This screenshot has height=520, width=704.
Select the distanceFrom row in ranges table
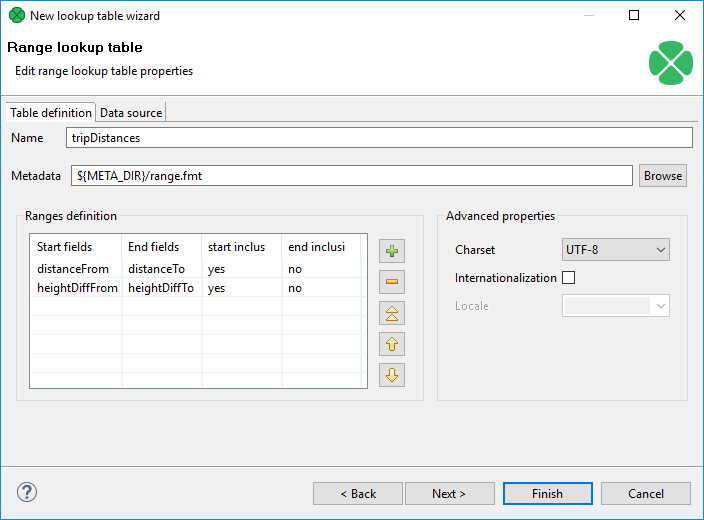tap(75, 269)
